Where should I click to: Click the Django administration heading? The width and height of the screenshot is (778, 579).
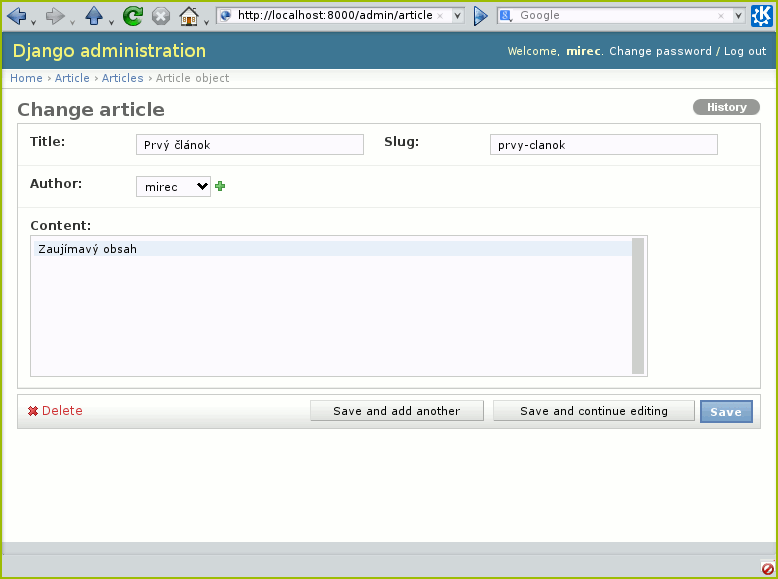[109, 51]
